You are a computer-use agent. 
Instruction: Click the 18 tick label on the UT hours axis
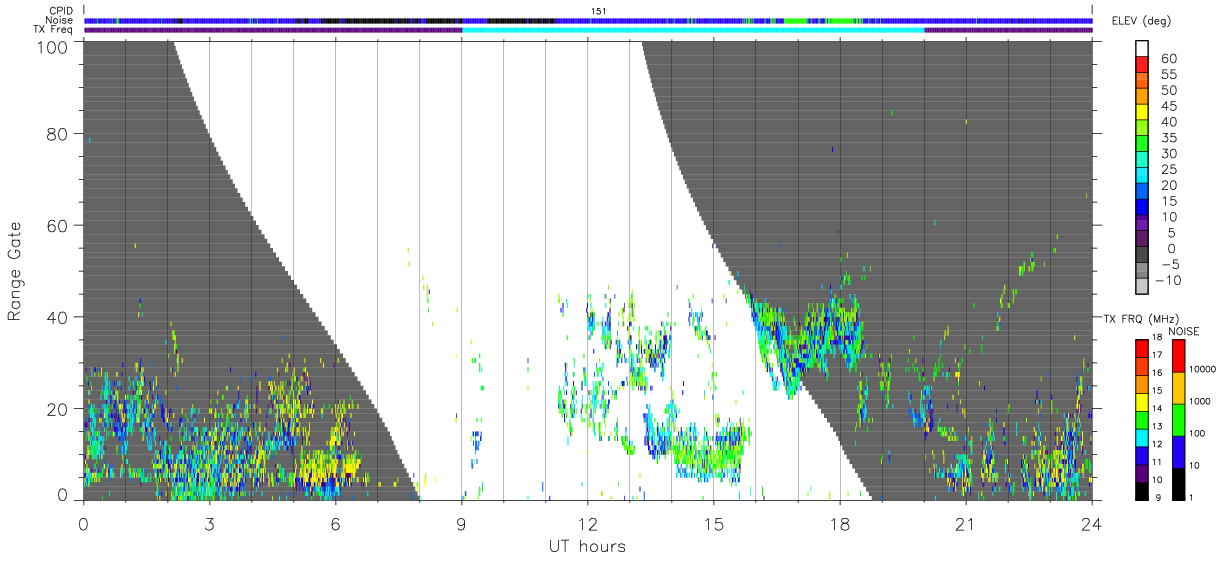pyautogui.click(x=840, y=525)
